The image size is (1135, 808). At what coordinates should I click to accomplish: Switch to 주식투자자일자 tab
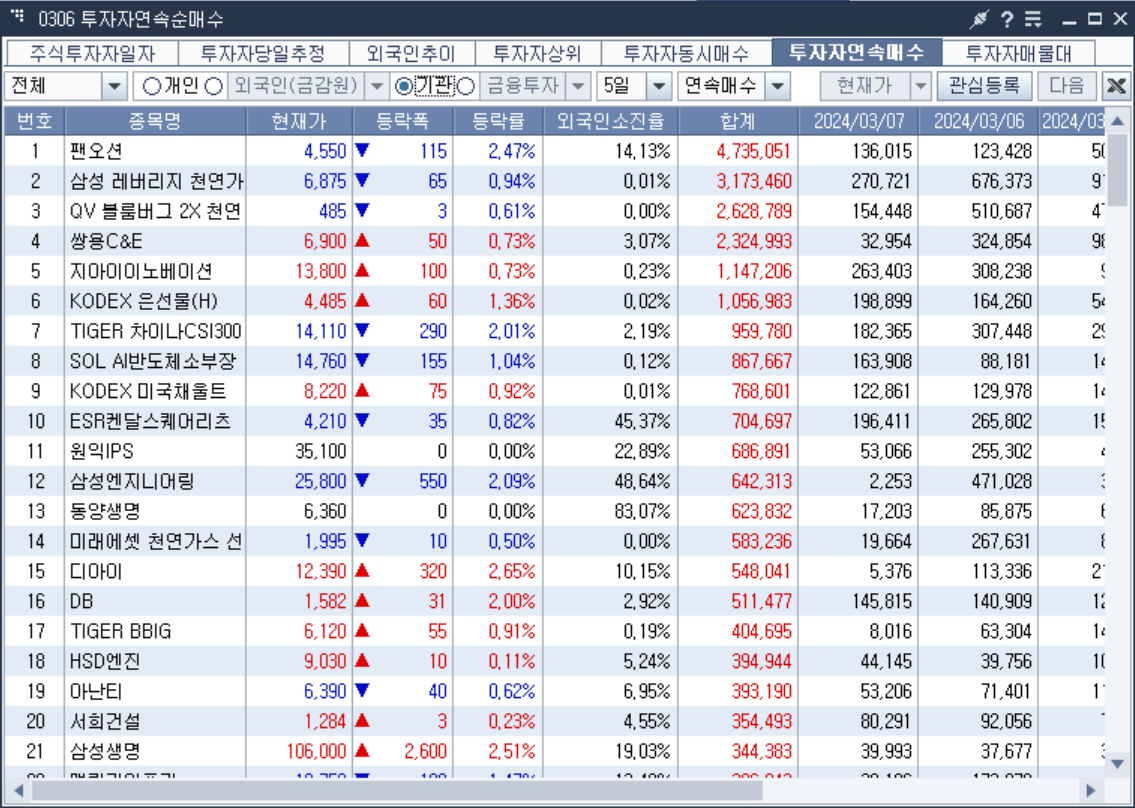coord(93,54)
